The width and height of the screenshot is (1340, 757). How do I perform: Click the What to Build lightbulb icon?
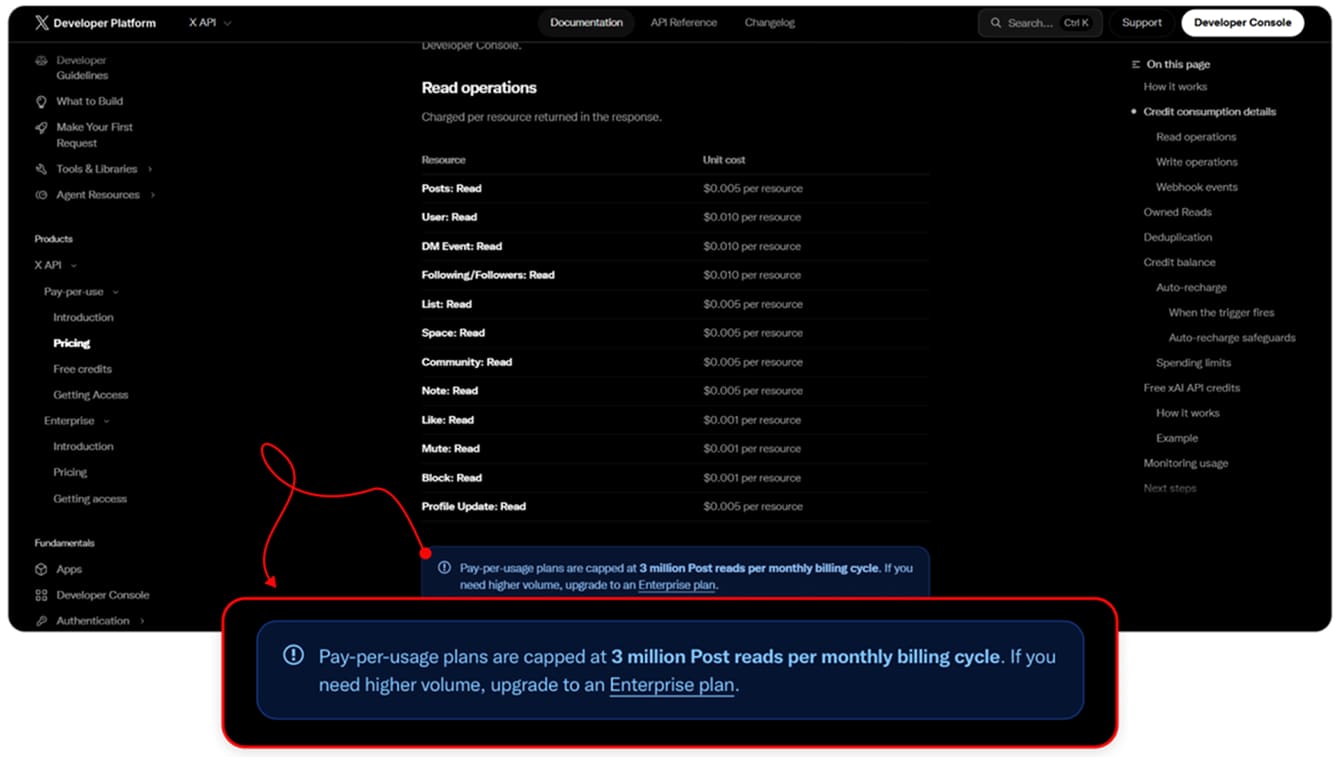[x=41, y=102]
